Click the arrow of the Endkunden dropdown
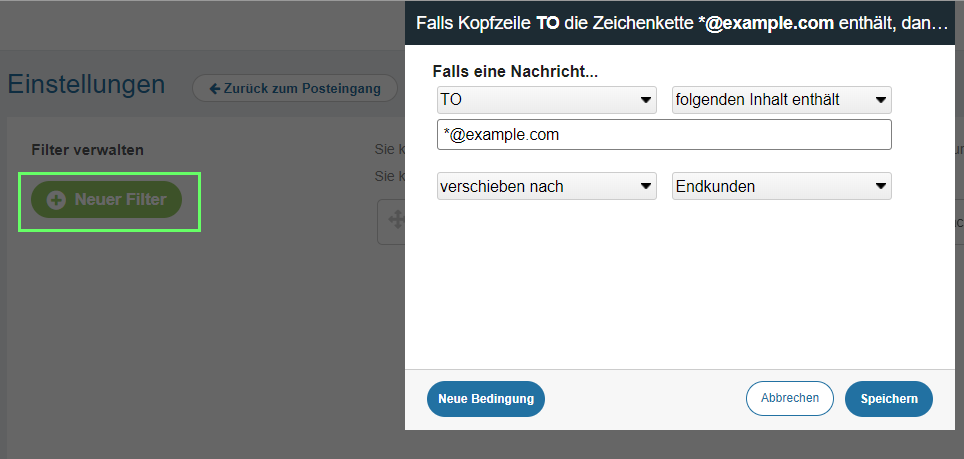 [x=880, y=186]
